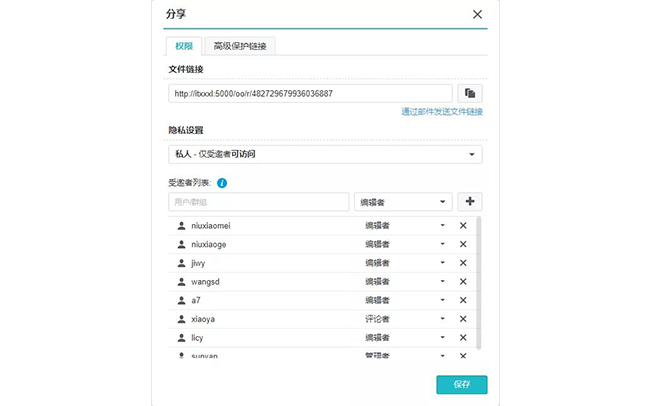This screenshot has width=650, height=406.
Task: Remove a7 from the invitee list
Action: coord(463,300)
